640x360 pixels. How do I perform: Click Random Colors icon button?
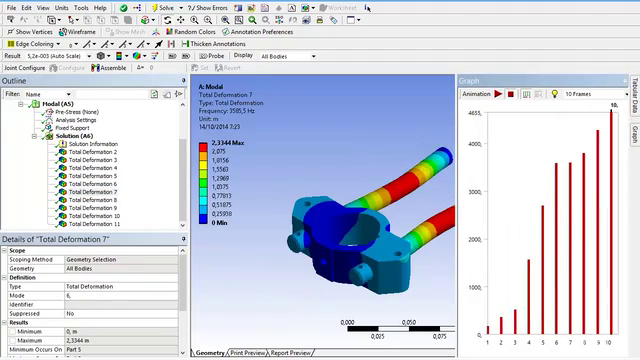click(x=191, y=32)
